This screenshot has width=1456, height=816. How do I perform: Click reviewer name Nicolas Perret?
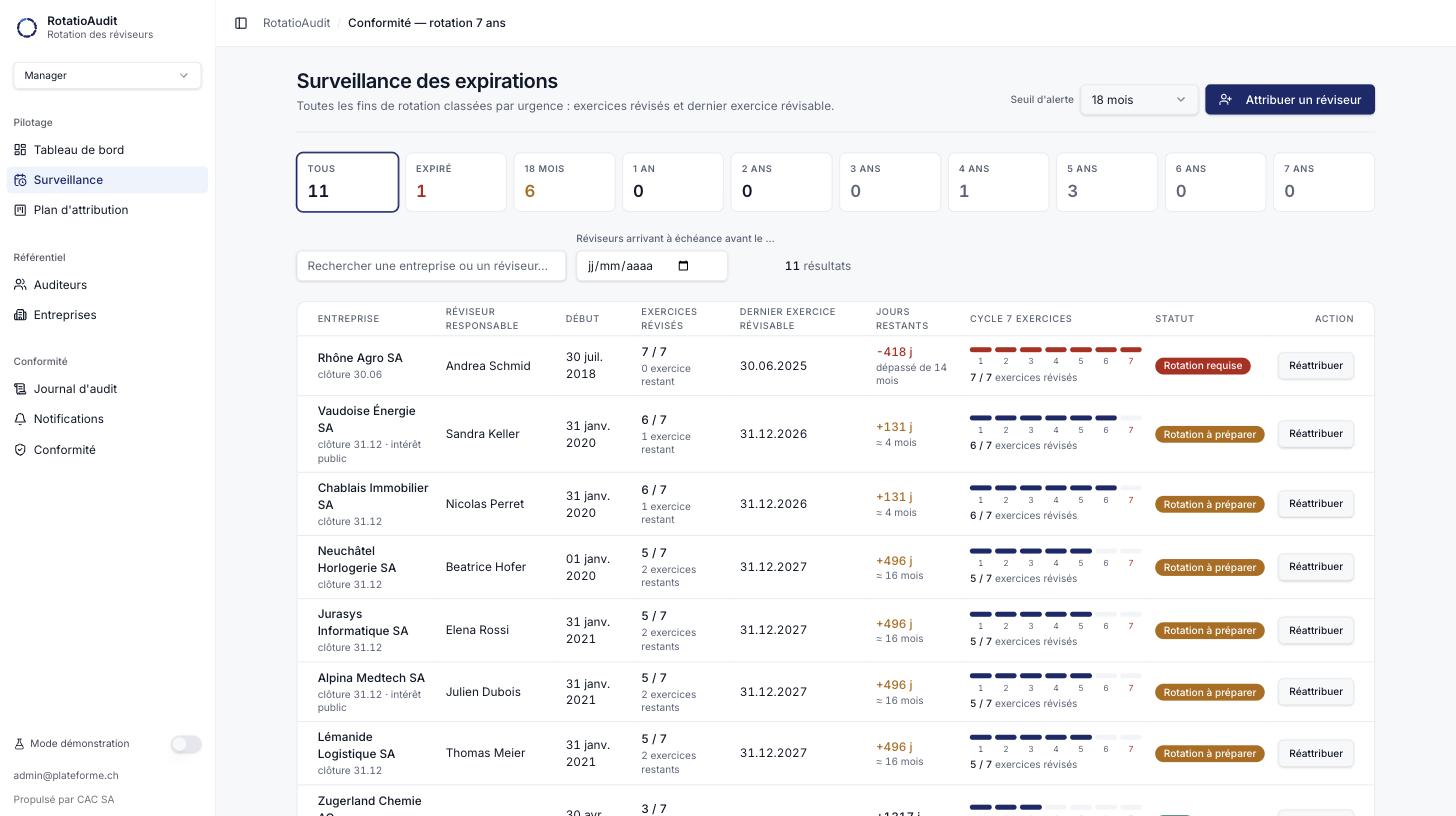click(485, 504)
